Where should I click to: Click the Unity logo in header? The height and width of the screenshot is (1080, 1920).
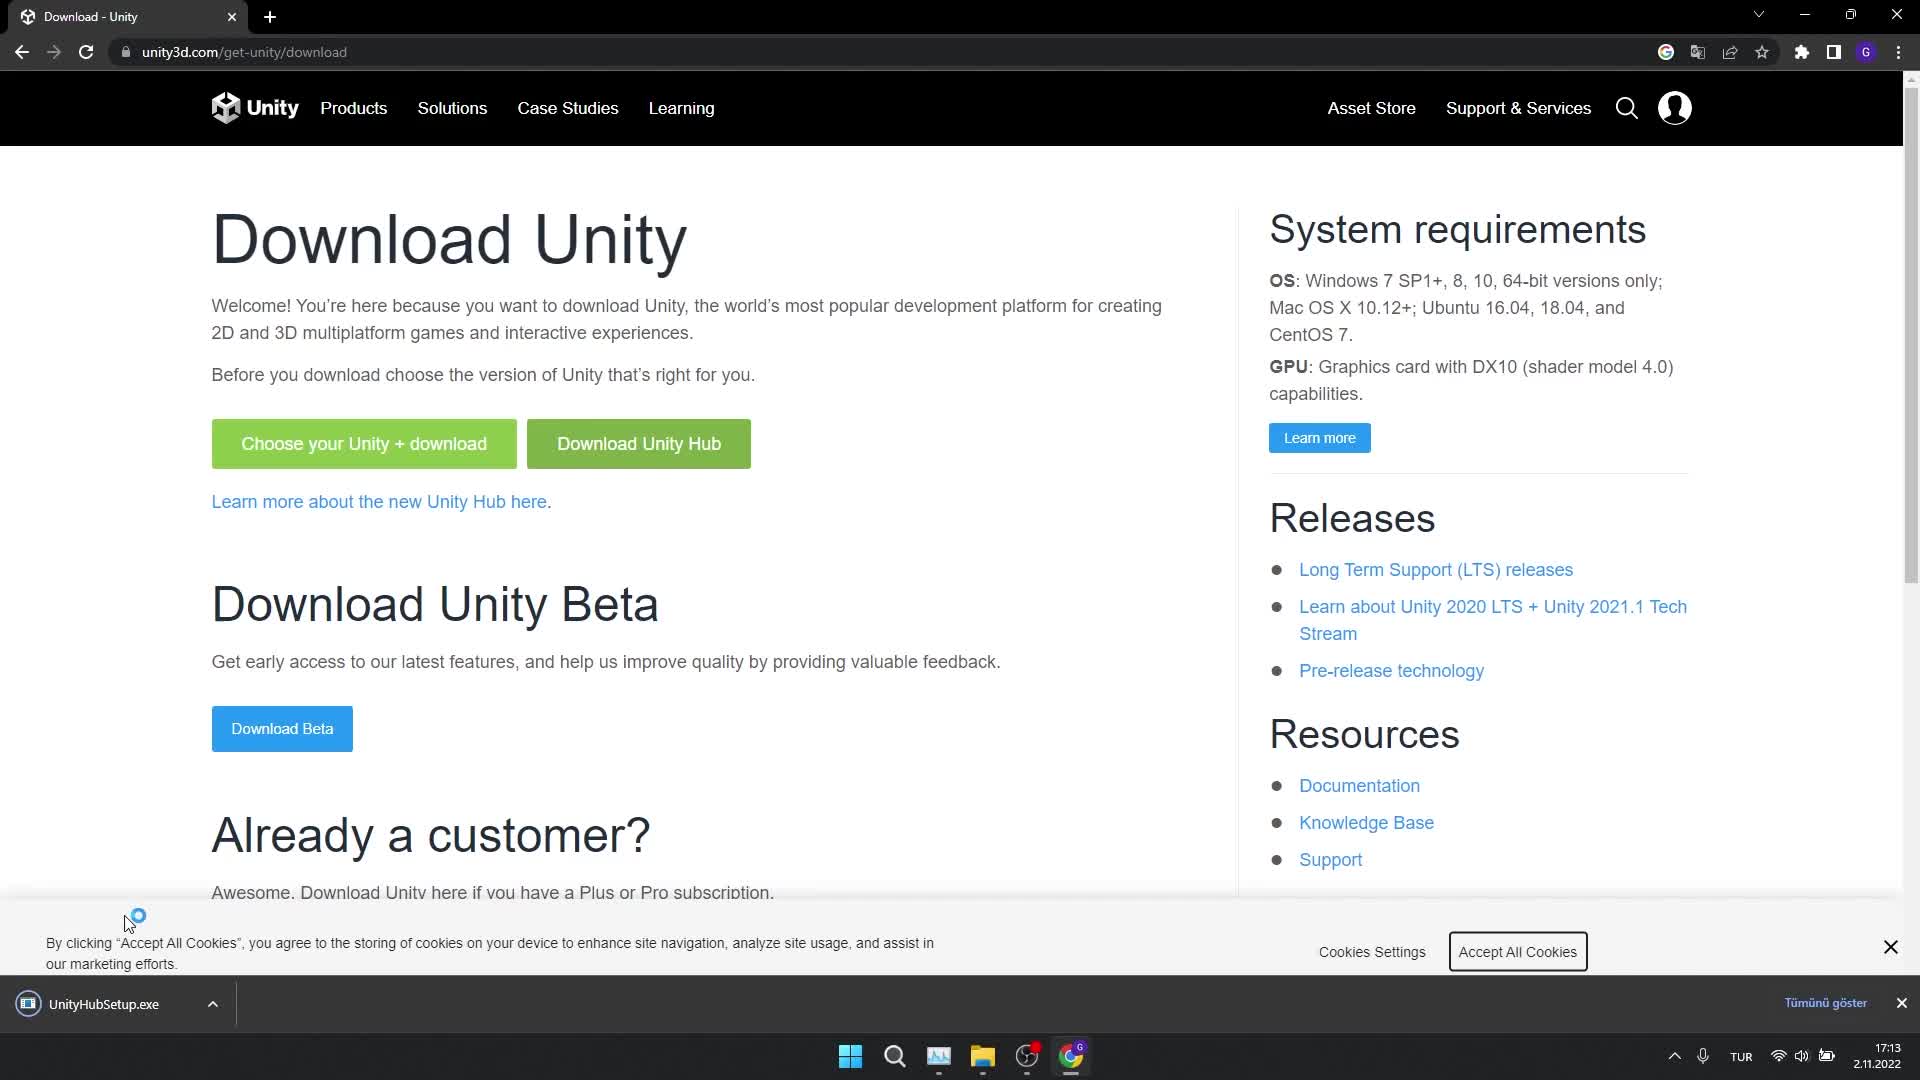255,108
